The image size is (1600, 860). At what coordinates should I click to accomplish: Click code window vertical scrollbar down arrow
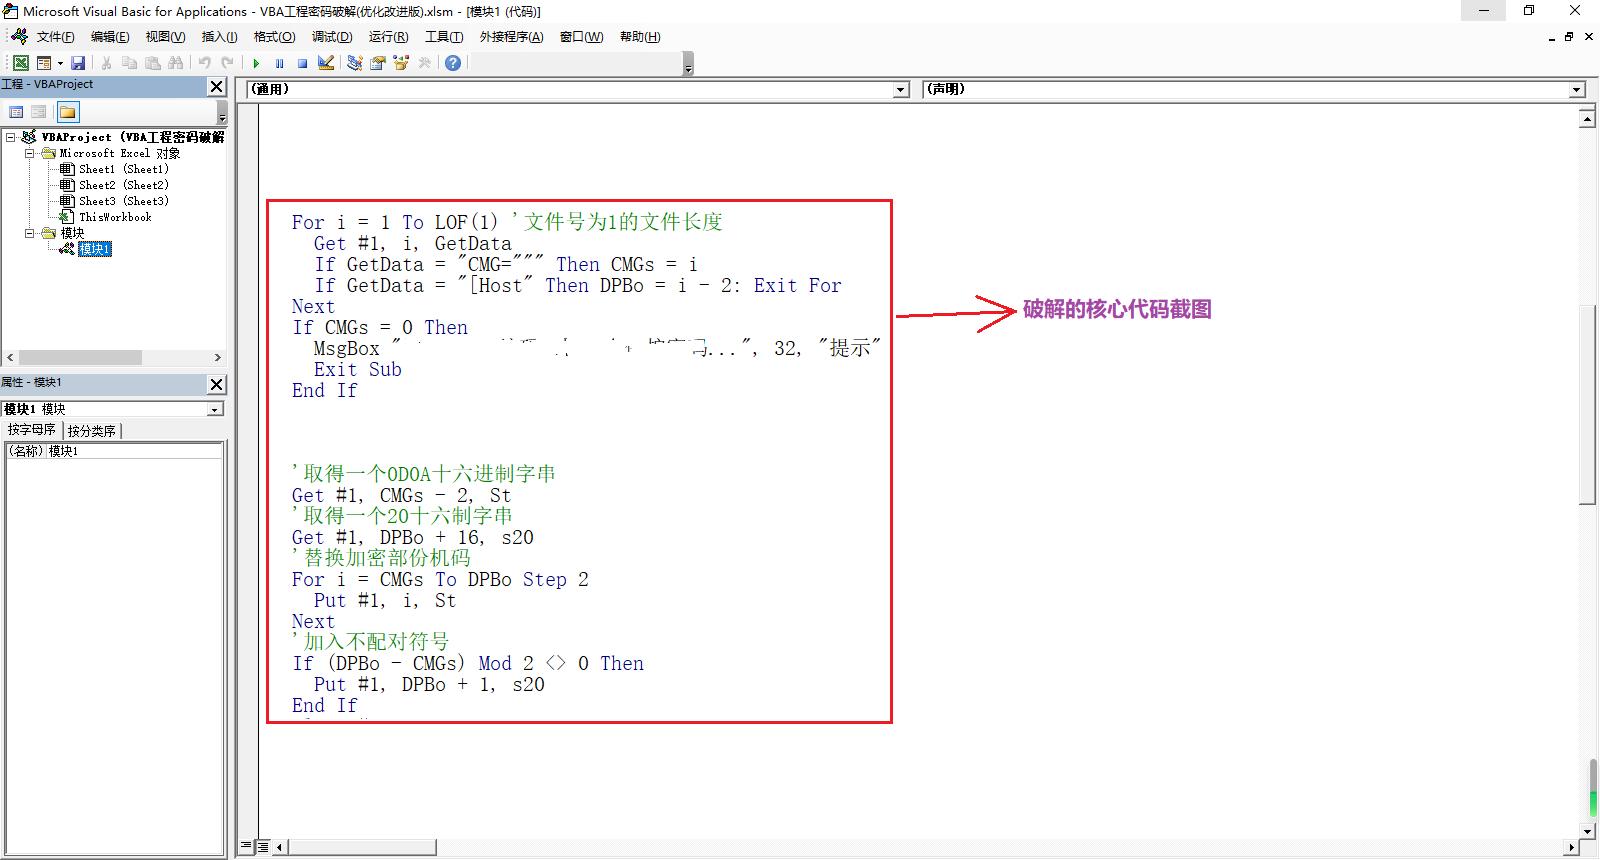tap(1587, 831)
